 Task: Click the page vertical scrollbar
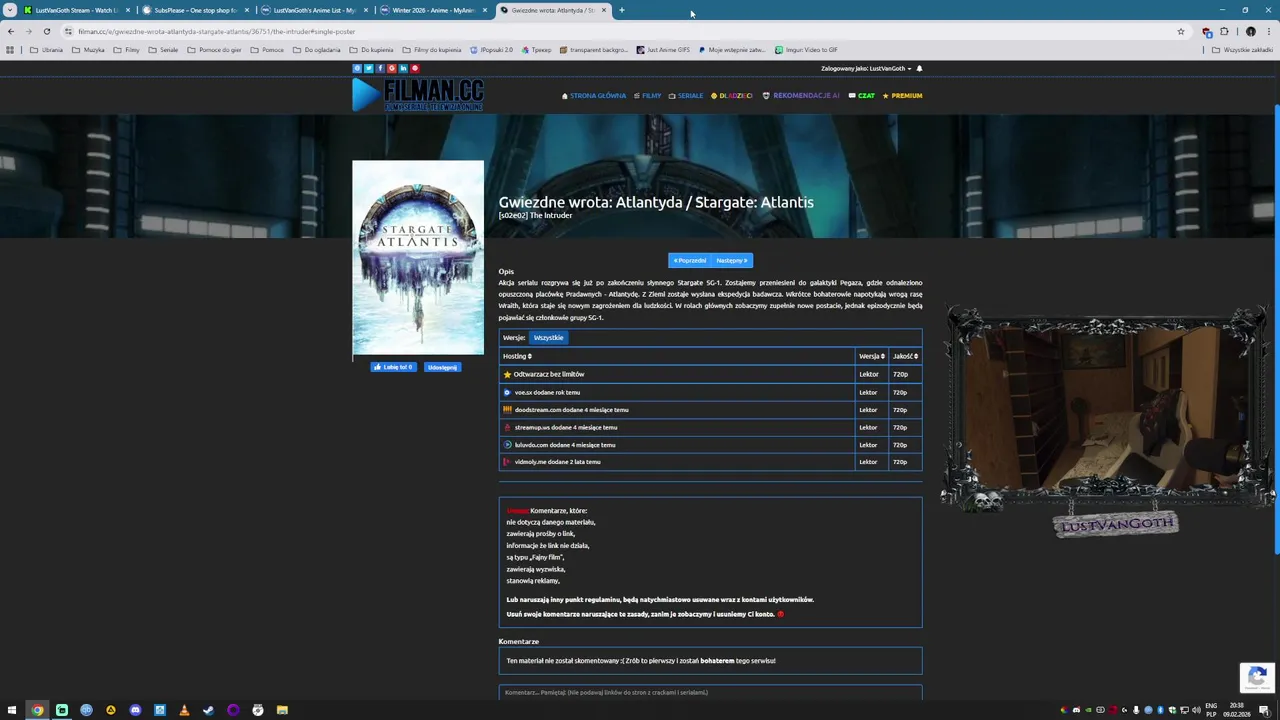(x=1277, y=330)
